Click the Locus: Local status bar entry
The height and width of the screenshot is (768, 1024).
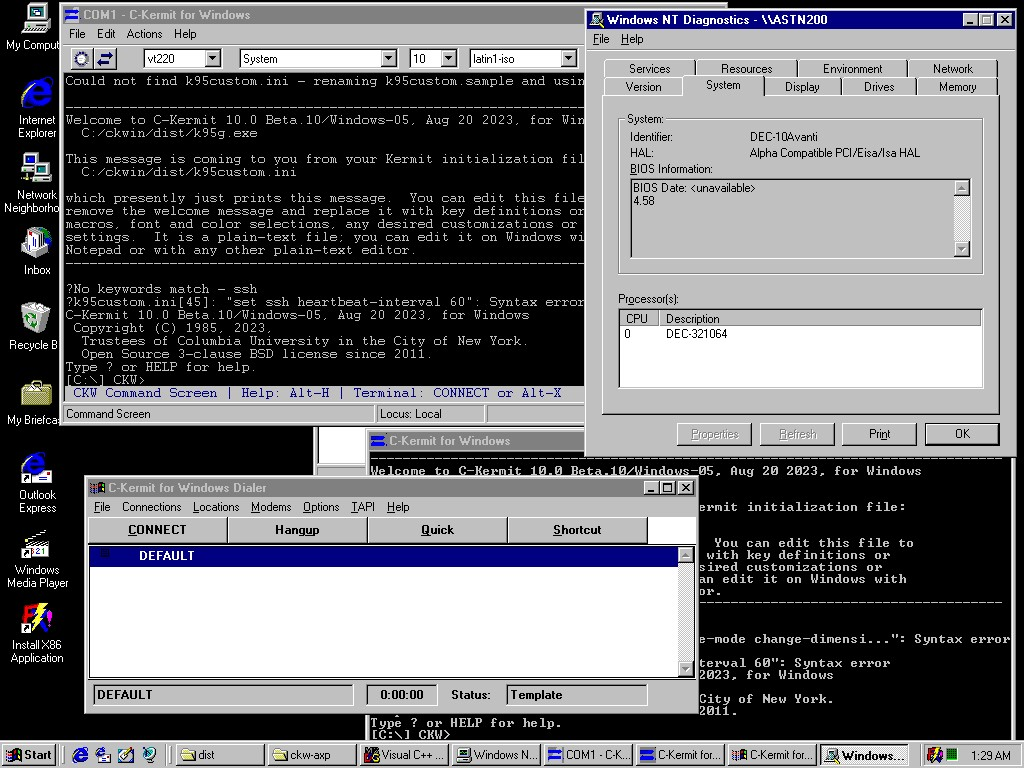click(x=431, y=414)
